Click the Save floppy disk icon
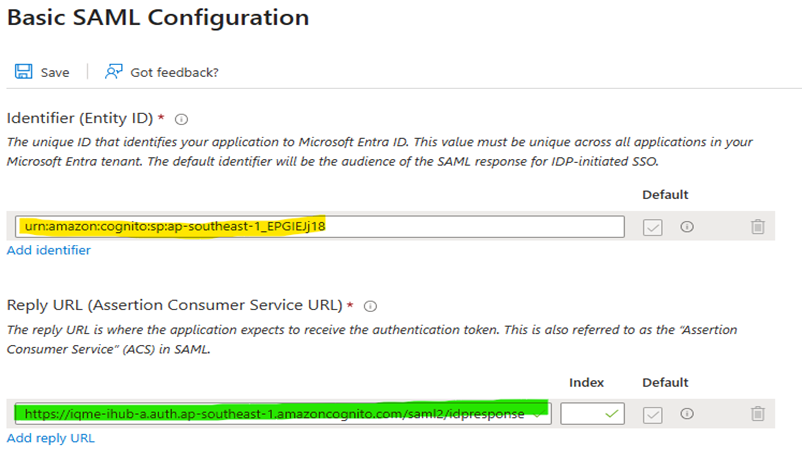Screen dimensions: 802x458 tap(22, 72)
